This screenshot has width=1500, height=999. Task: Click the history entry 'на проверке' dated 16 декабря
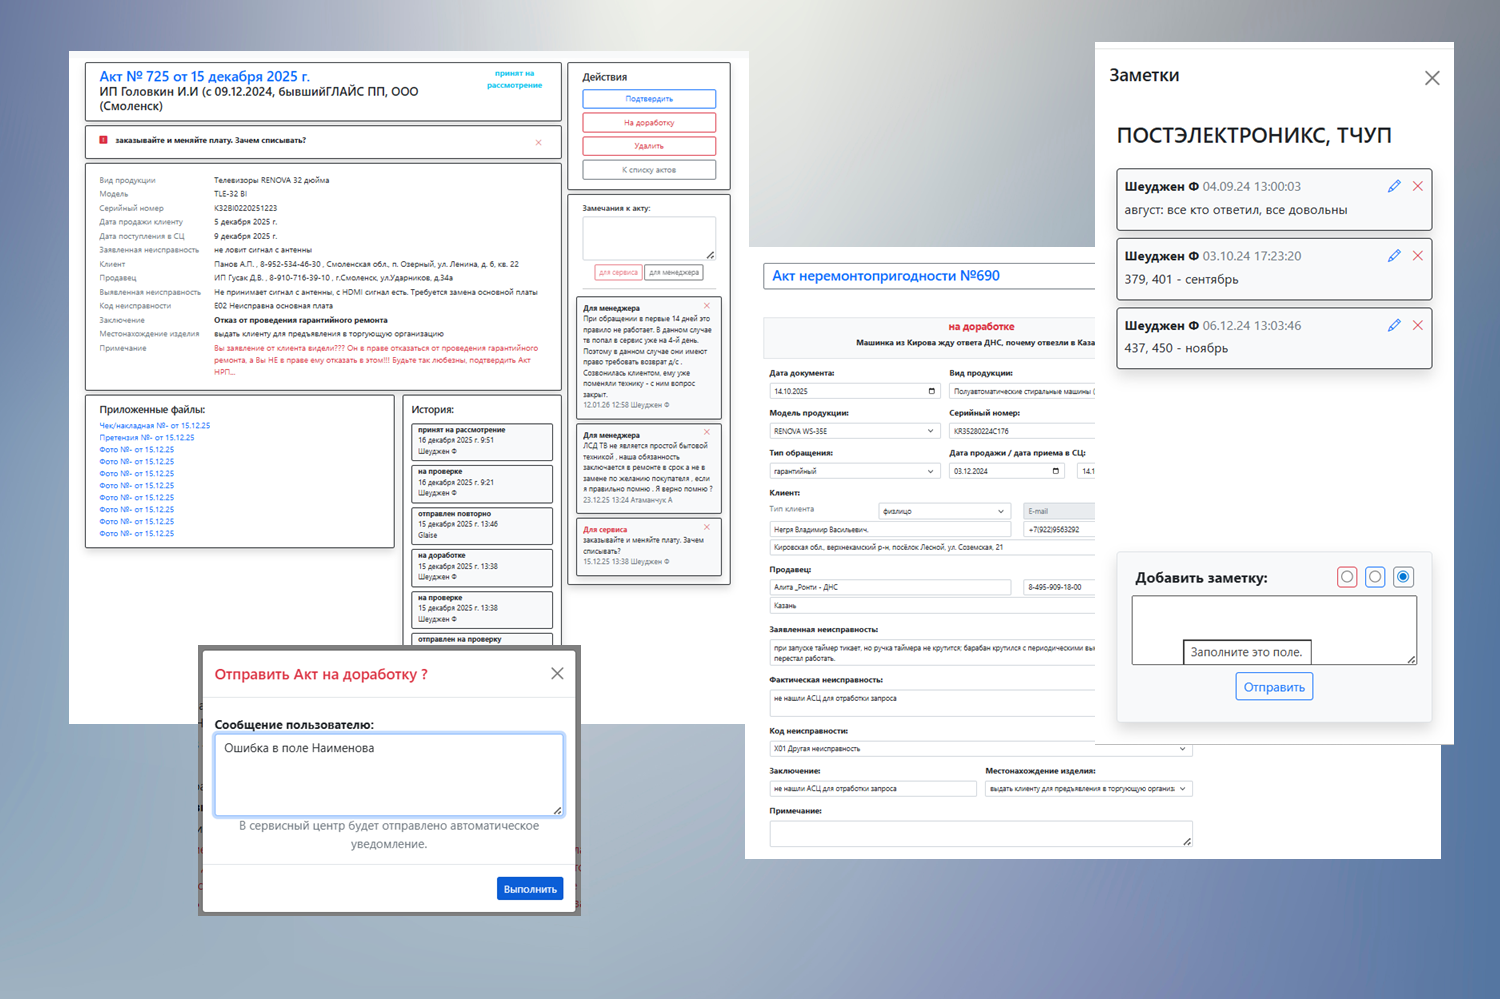click(x=482, y=483)
